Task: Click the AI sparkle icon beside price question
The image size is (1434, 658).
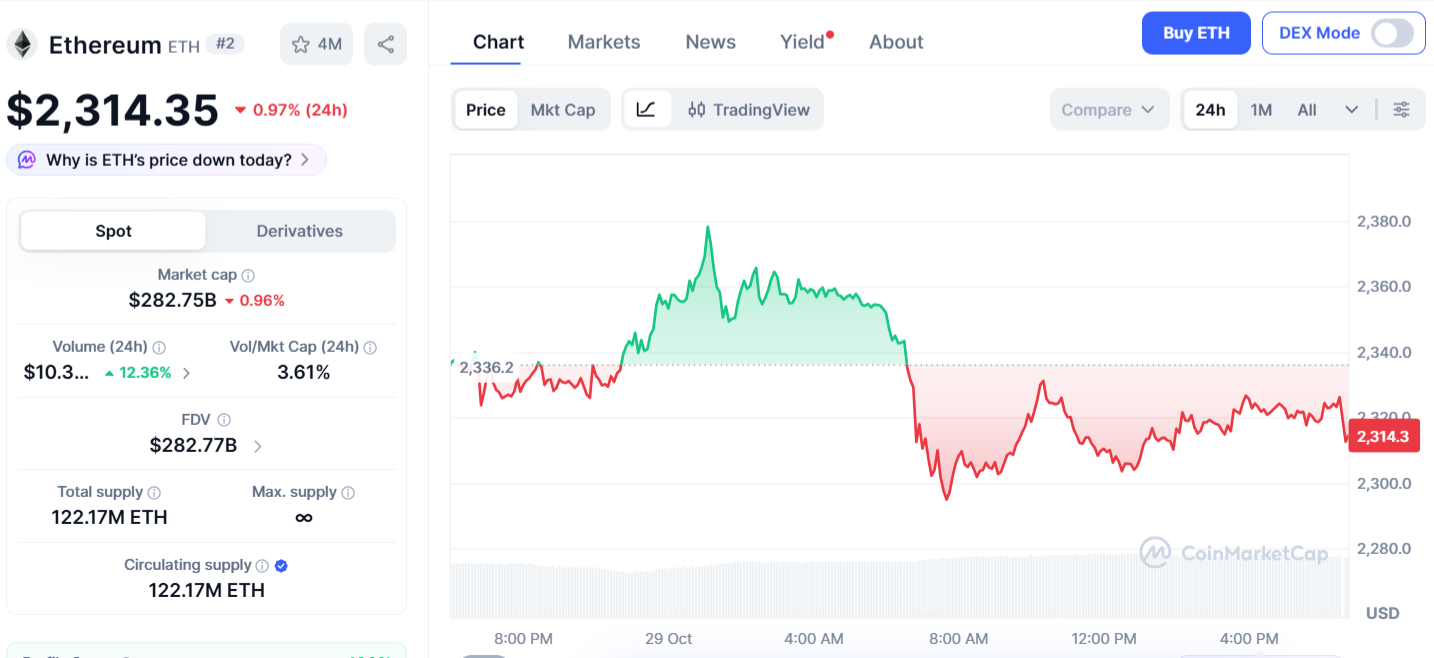Action: coord(27,160)
